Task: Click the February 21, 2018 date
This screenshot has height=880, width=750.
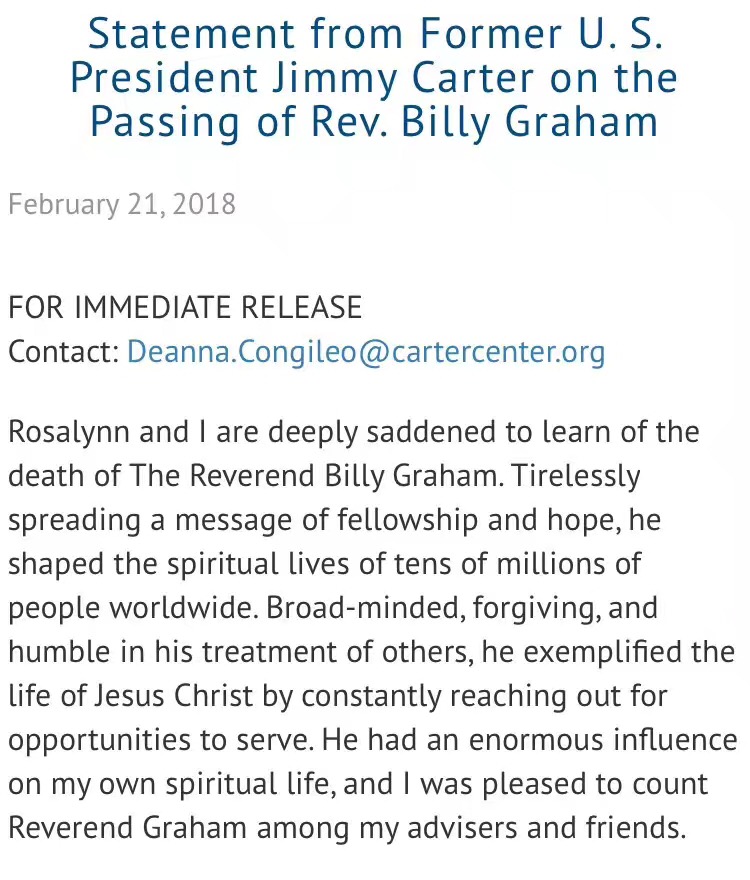Action: point(122,204)
